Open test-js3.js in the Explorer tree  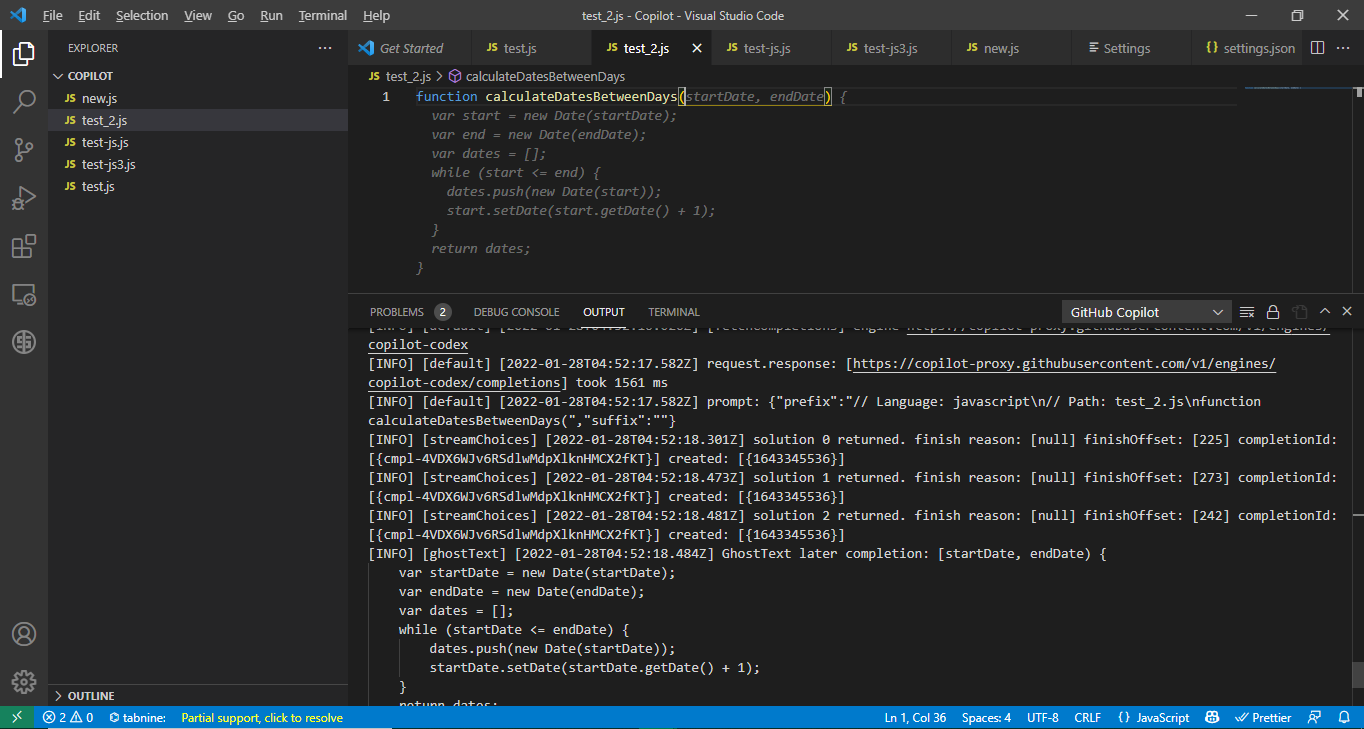198,164
